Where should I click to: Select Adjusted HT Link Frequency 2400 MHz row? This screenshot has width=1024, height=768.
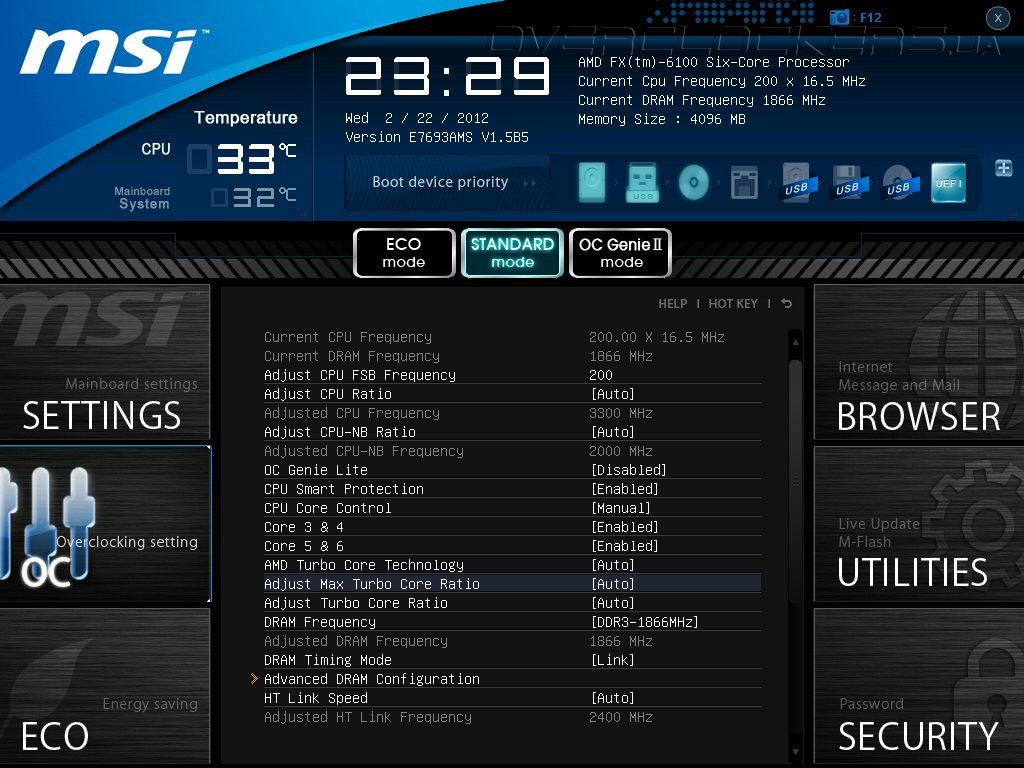(x=512, y=716)
